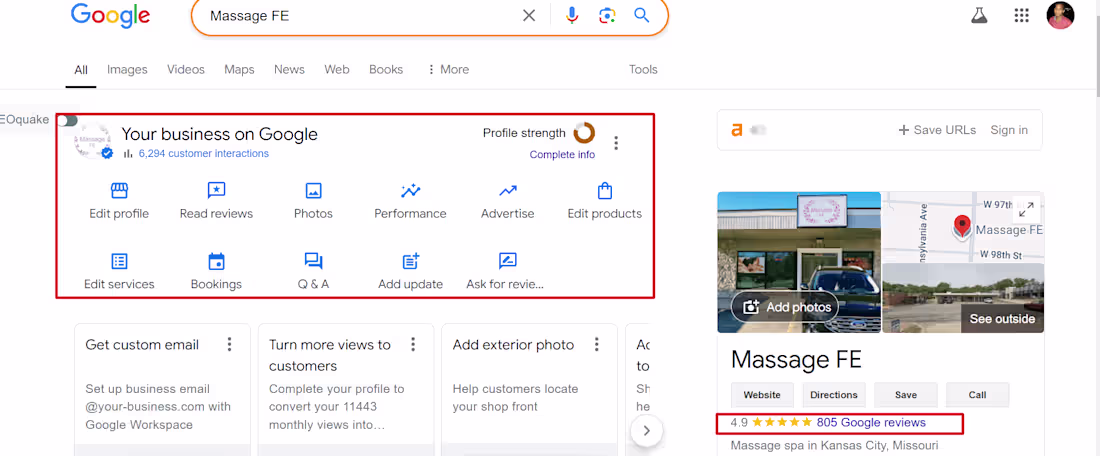
Task: Click the Ask for reviews icon
Action: [508, 261]
